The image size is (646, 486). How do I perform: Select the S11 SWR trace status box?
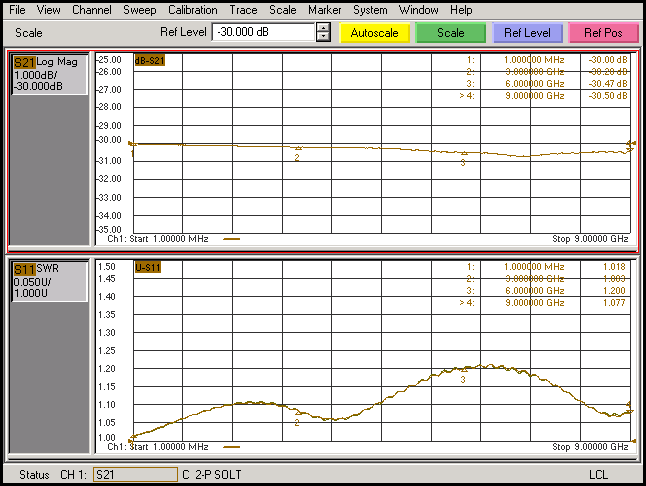(49, 281)
